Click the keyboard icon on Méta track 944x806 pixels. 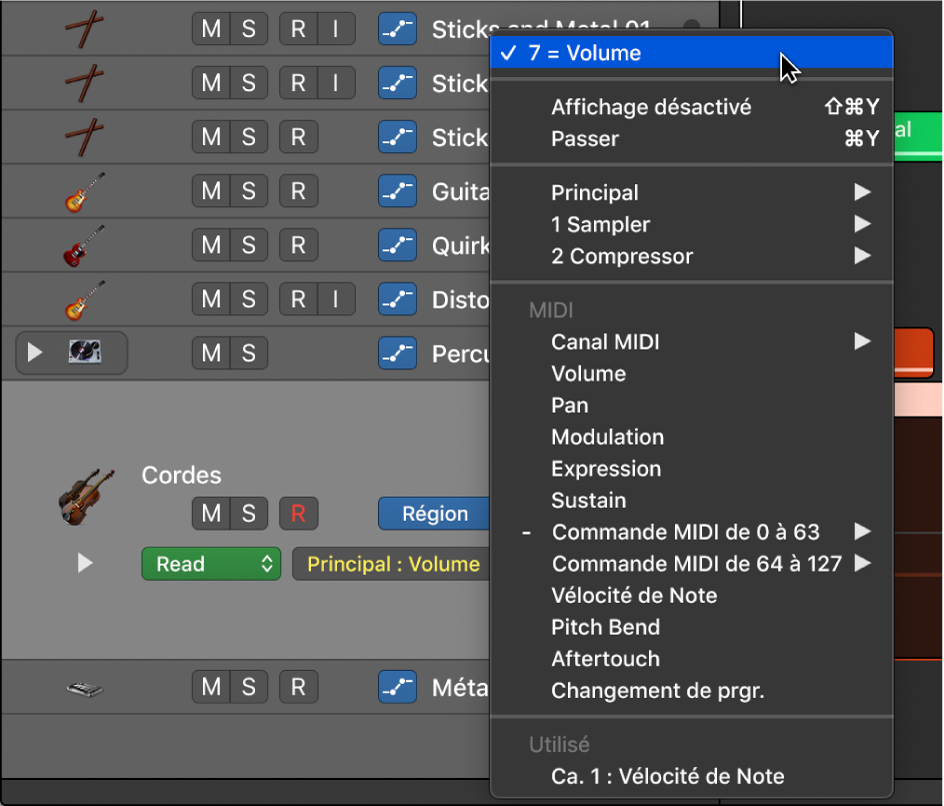coord(84,688)
